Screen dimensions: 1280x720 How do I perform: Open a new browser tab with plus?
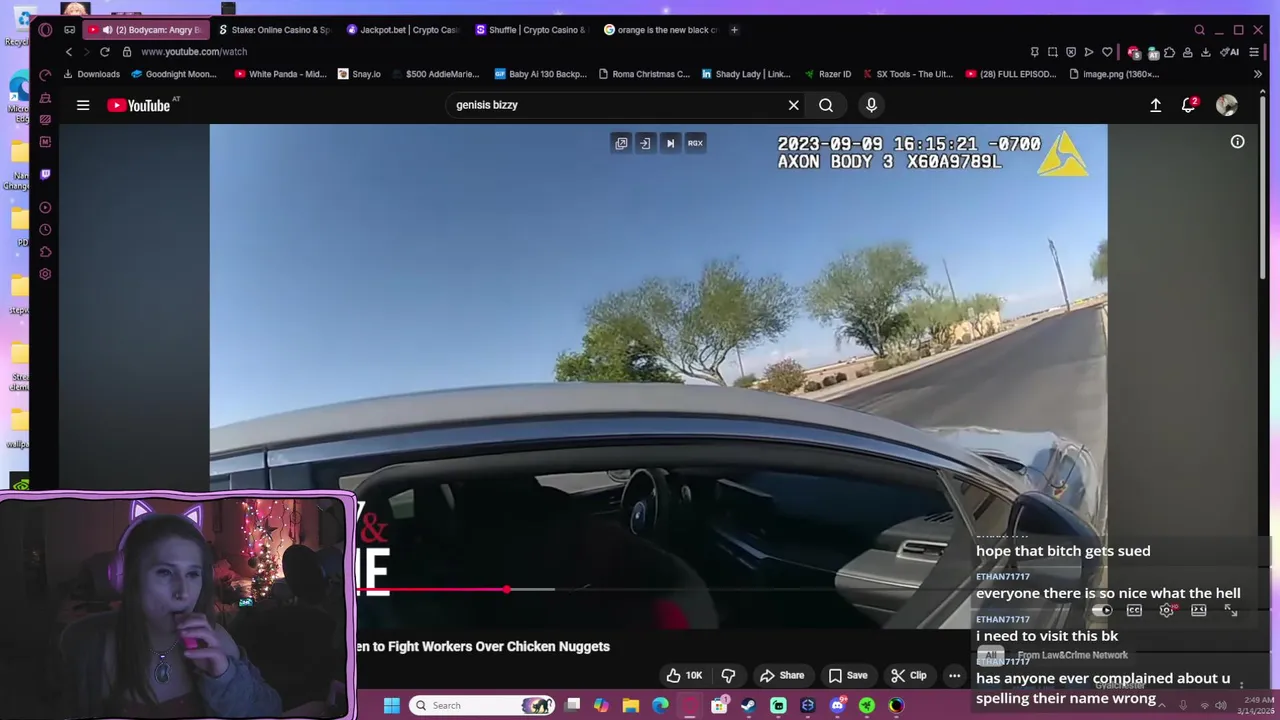coord(734,30)
